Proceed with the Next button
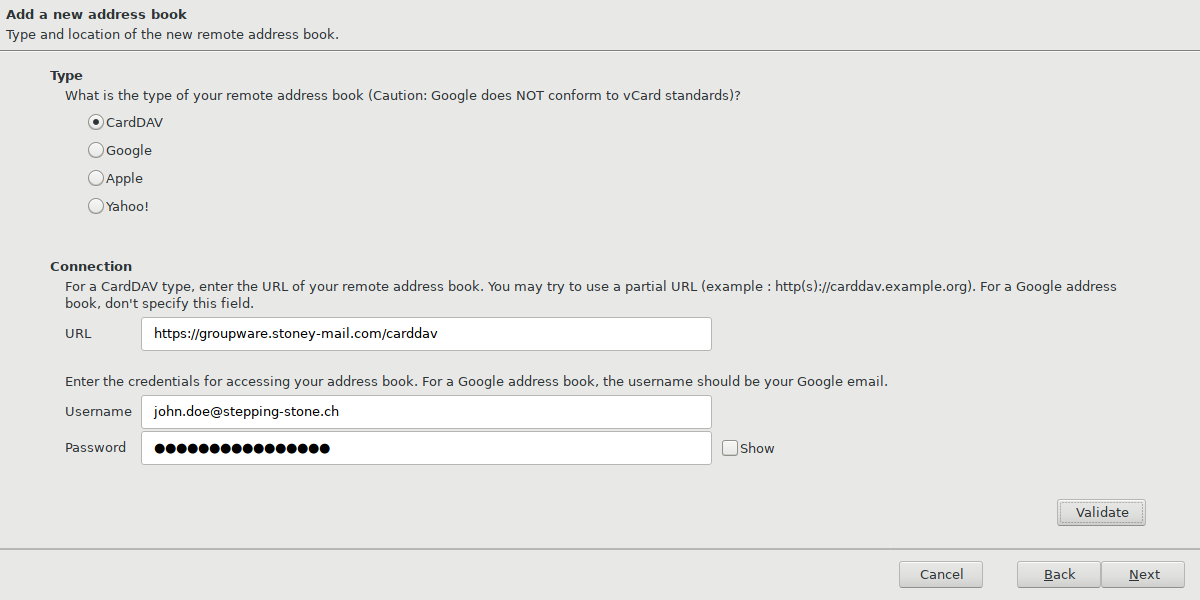 [1143, 574]
